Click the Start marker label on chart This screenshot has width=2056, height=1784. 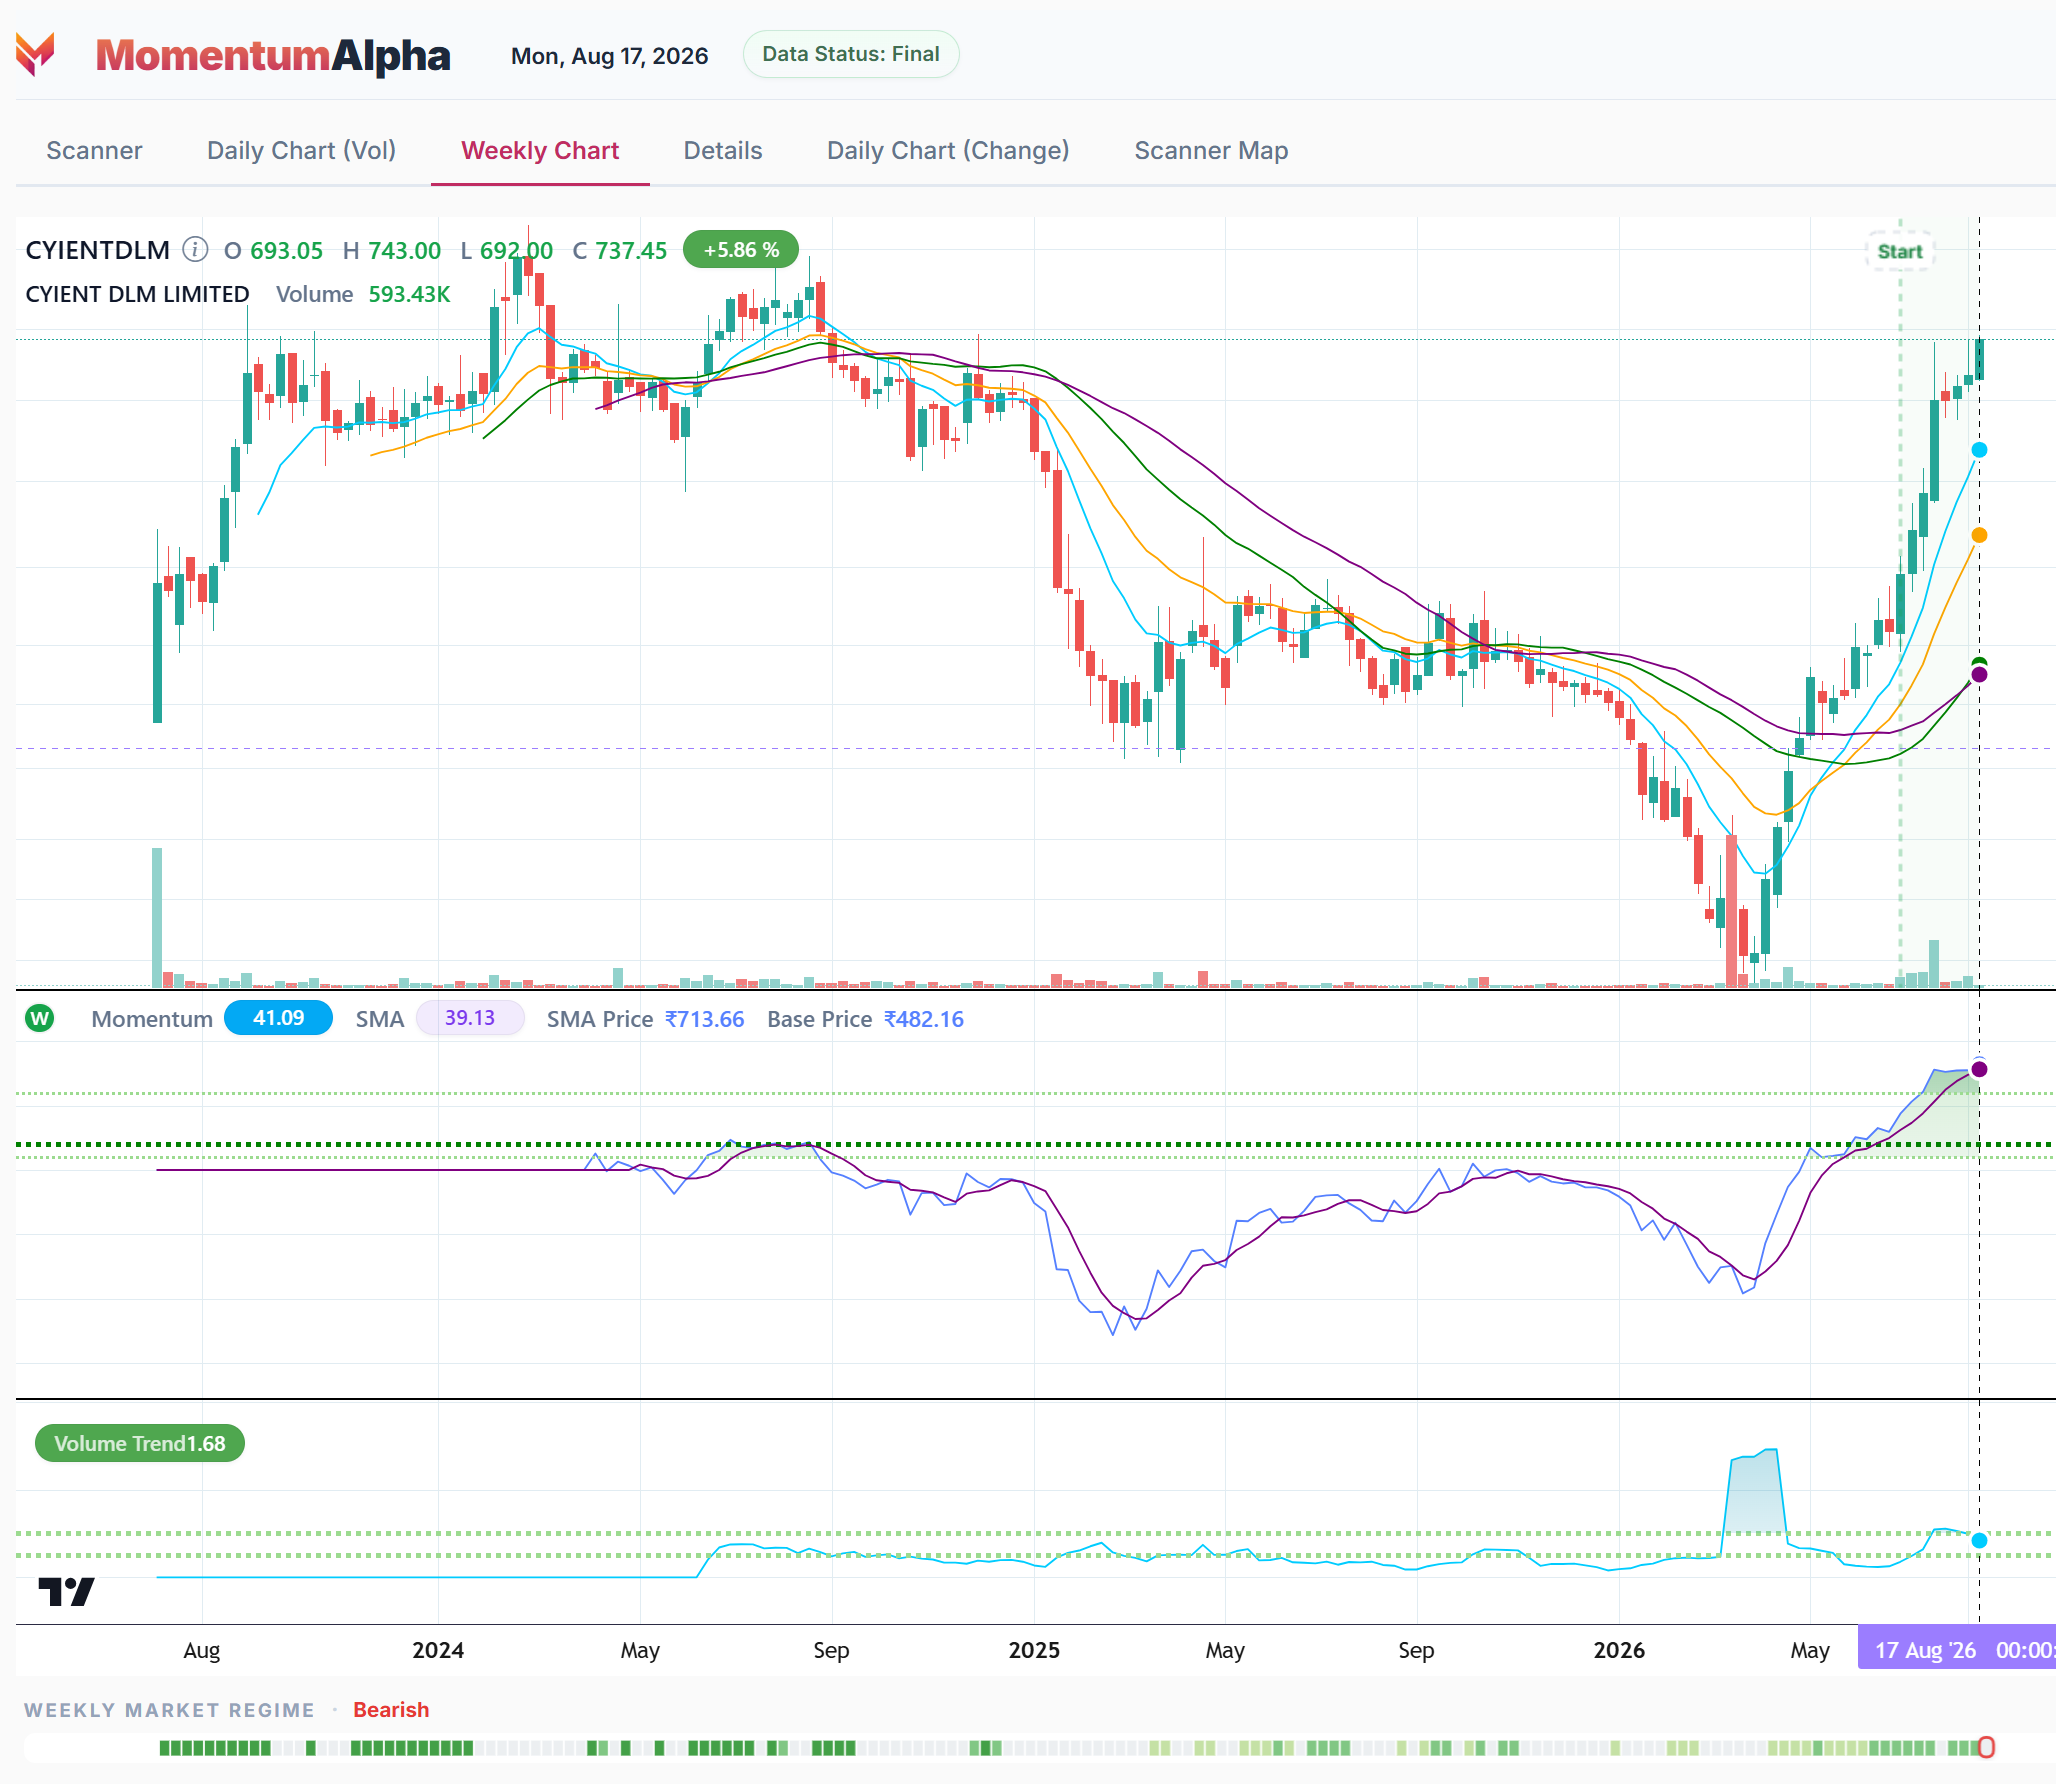(1899, 251)
